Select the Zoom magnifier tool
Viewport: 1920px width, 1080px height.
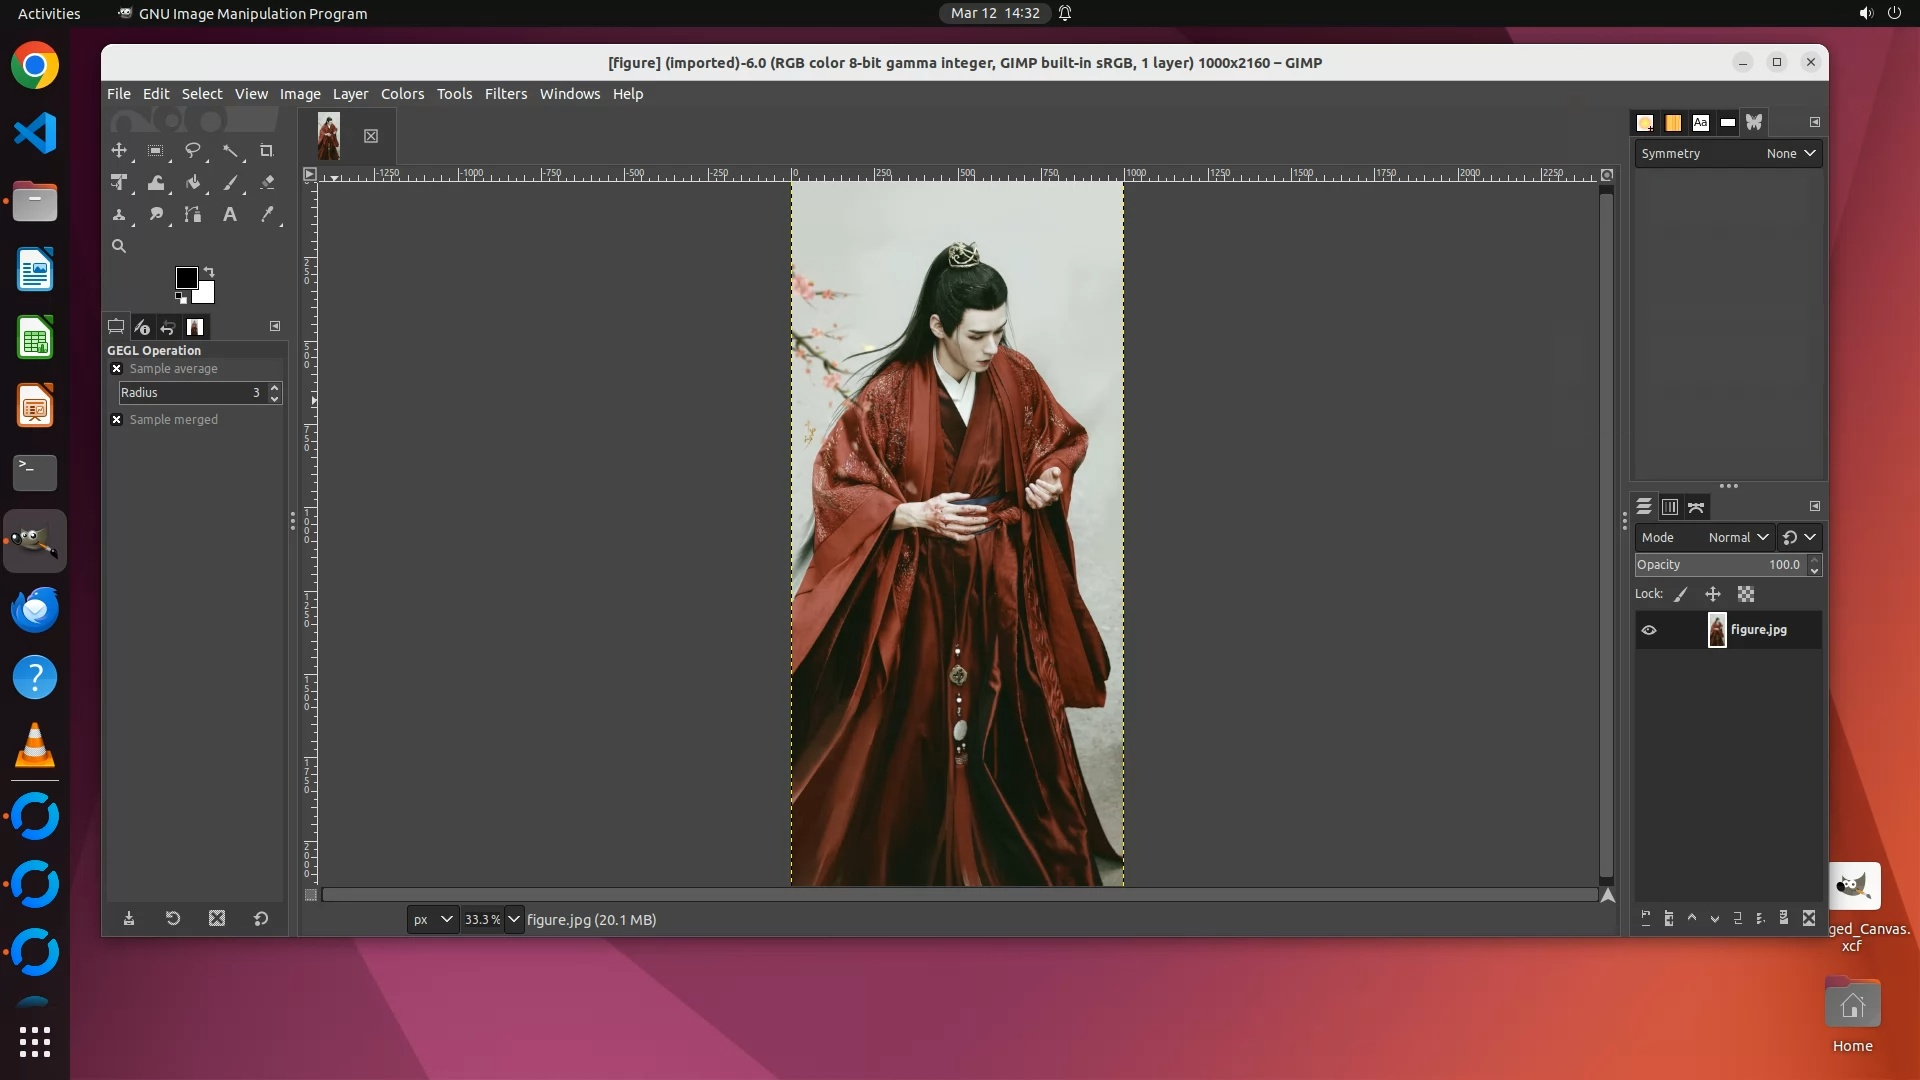coord(119,246)
